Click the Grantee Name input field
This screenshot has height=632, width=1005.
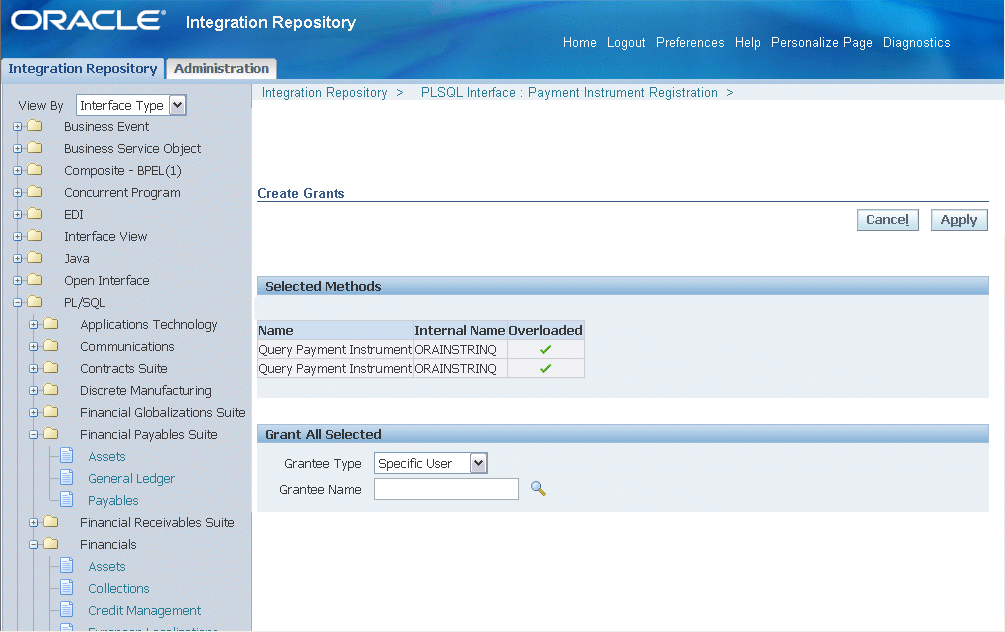[x=446, y=489]
